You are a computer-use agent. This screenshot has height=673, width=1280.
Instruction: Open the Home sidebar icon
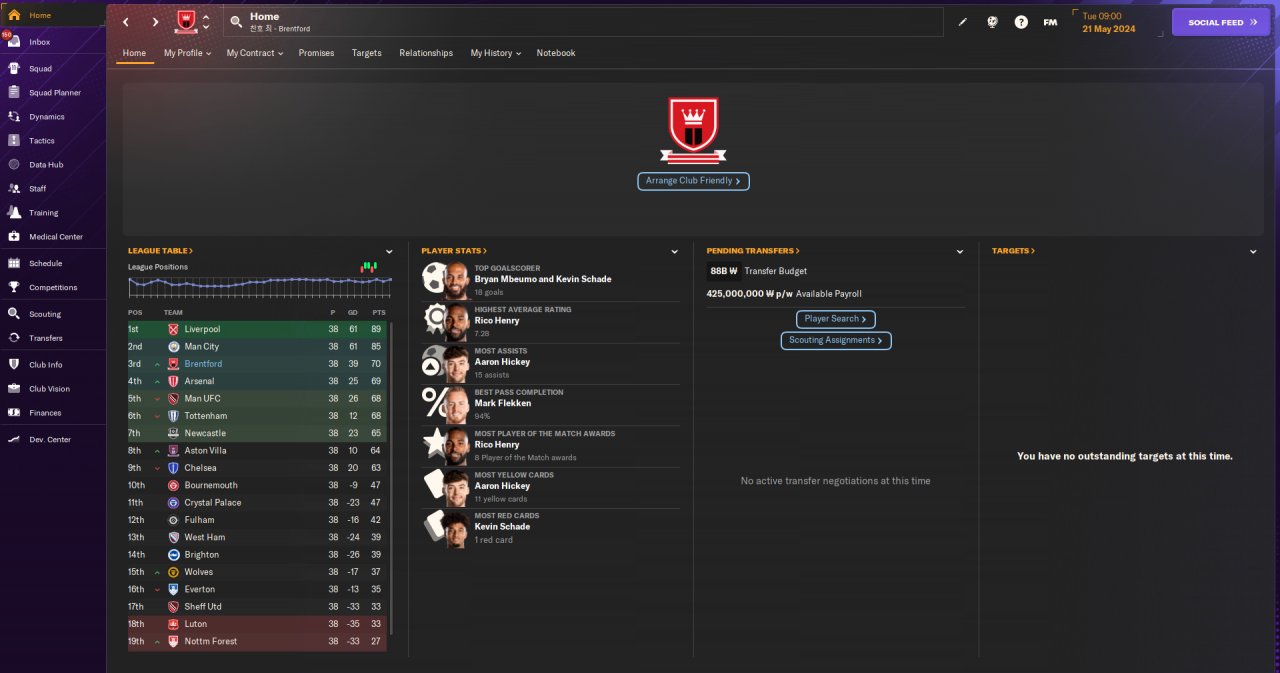14,15
